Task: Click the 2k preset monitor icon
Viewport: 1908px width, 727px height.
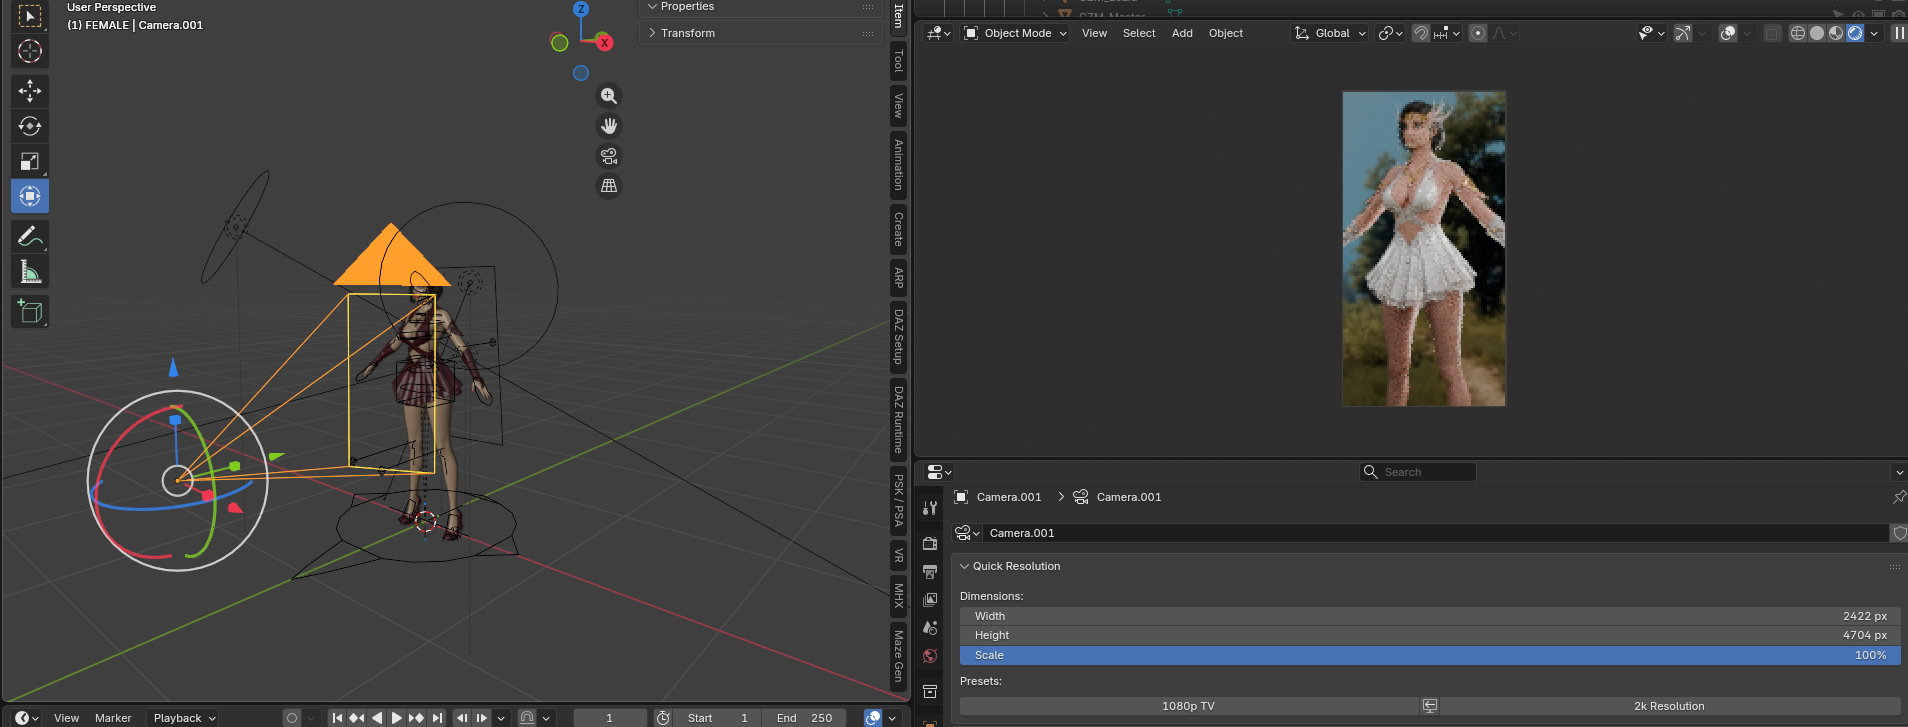Action: click(x=1430, y=706)
